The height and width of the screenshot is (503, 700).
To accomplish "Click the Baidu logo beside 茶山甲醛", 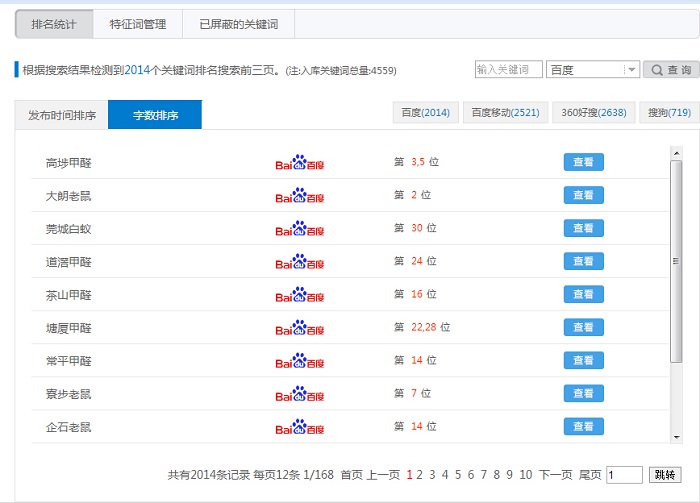I will click(300, 294).
